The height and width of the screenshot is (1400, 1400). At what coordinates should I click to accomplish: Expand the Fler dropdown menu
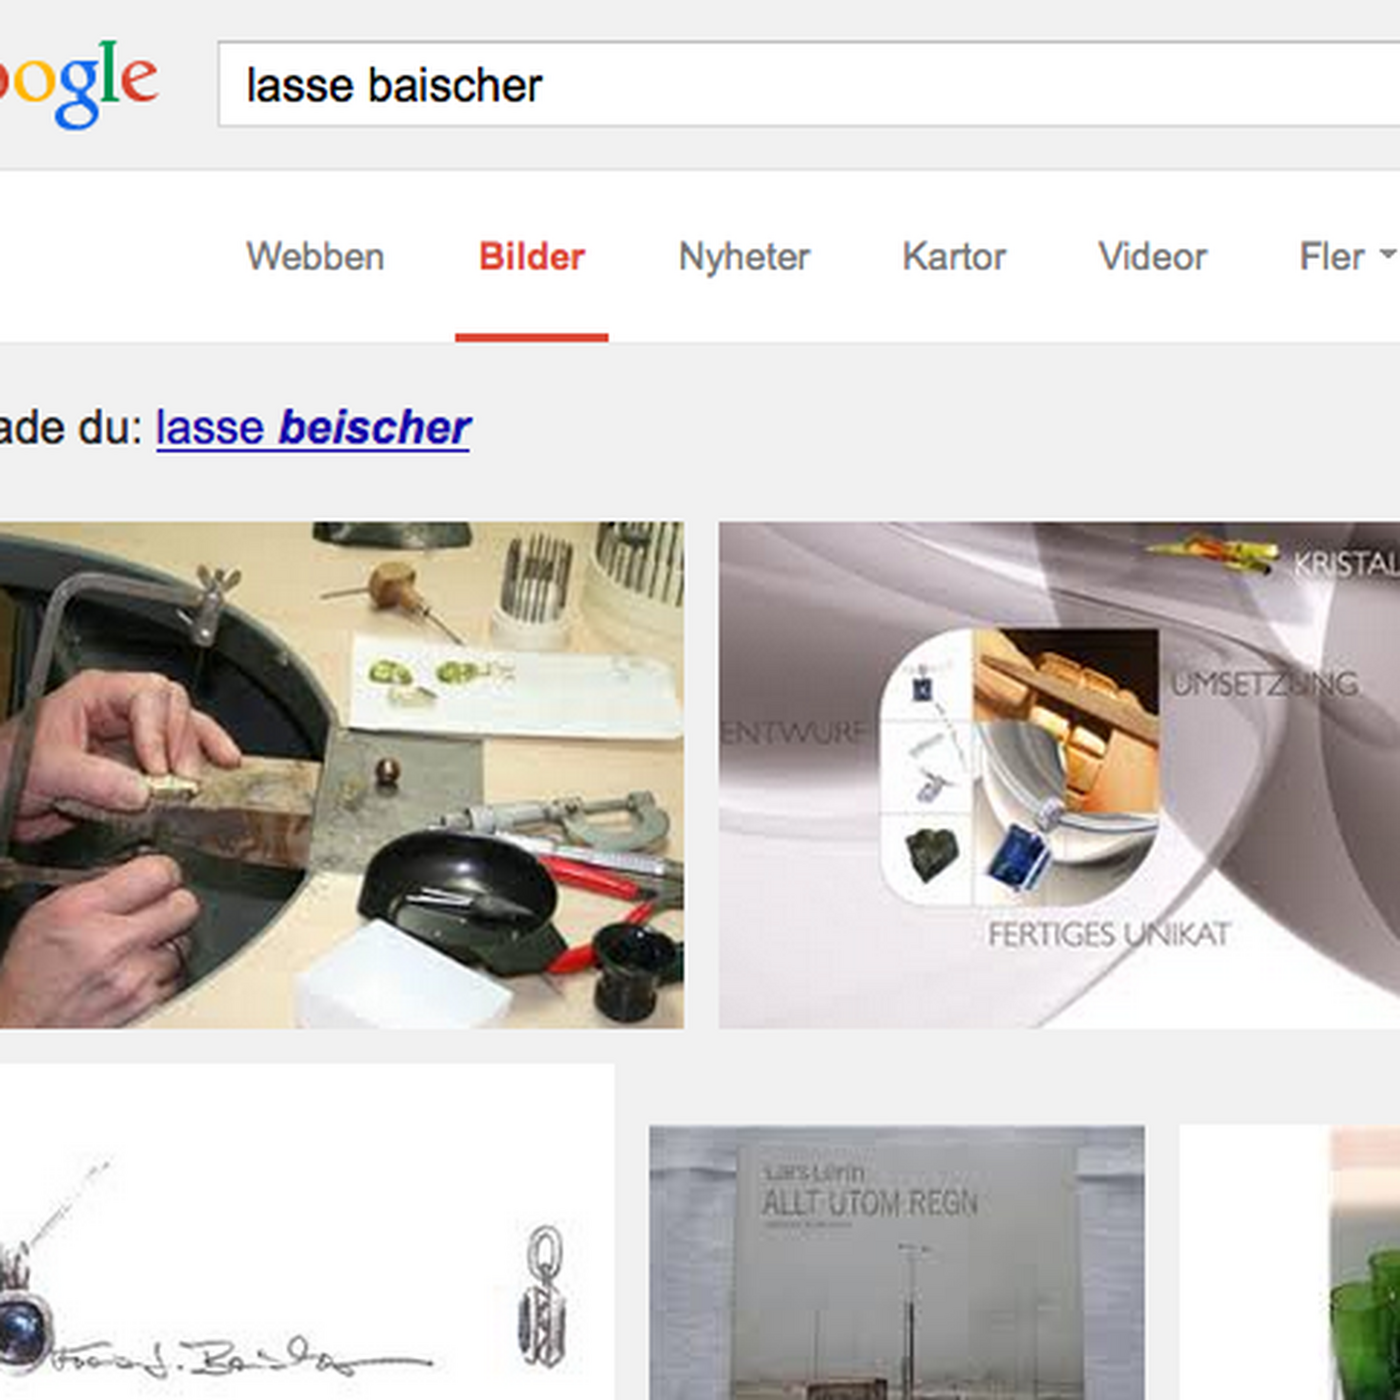pyautogui.click(x=1347, y=257)
